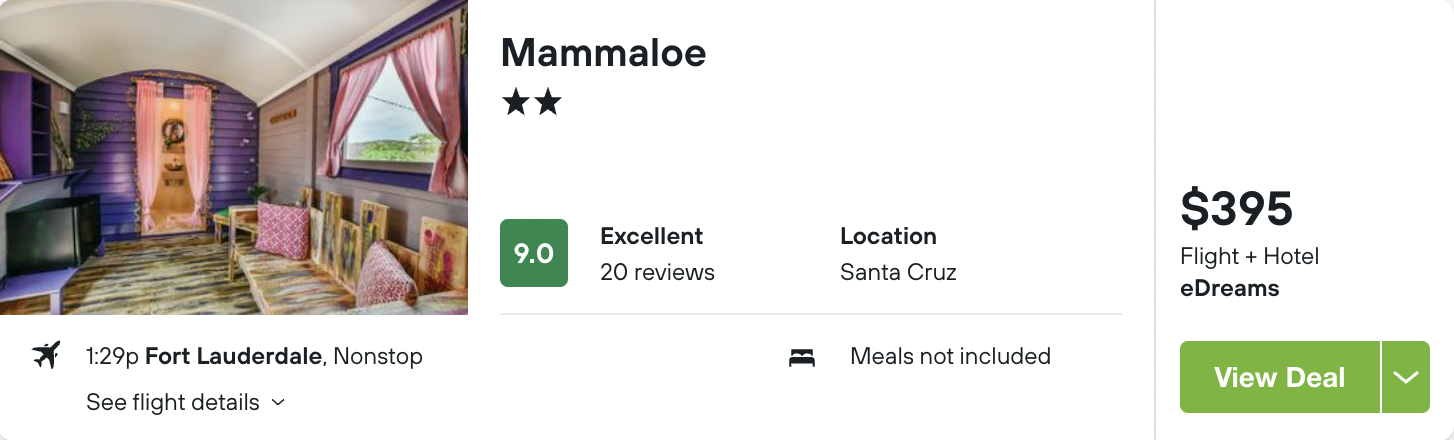Click the green View Deal button
The height and width of the screenshot is (440, 1454).
pos(1280,377)
